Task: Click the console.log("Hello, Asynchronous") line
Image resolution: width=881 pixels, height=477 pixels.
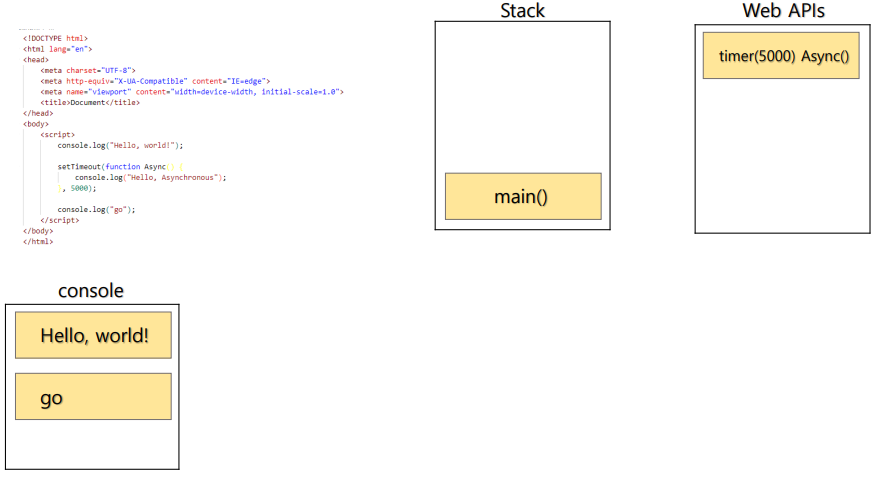Action: click(151, 177)
